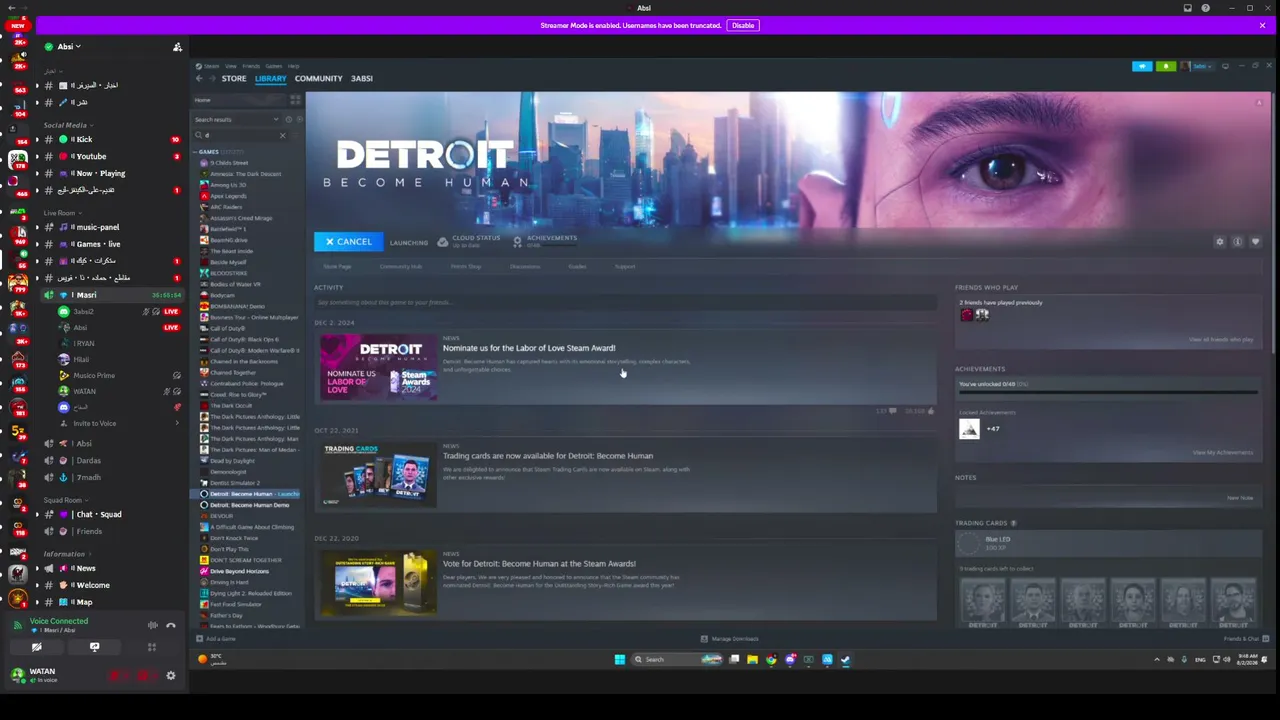Favorite Detroit using the heart icon

click(1255, 242)
